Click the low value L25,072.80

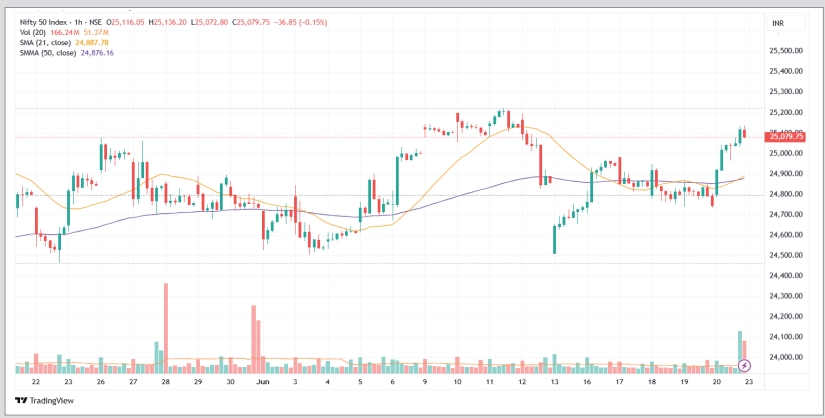coord(210,23)
